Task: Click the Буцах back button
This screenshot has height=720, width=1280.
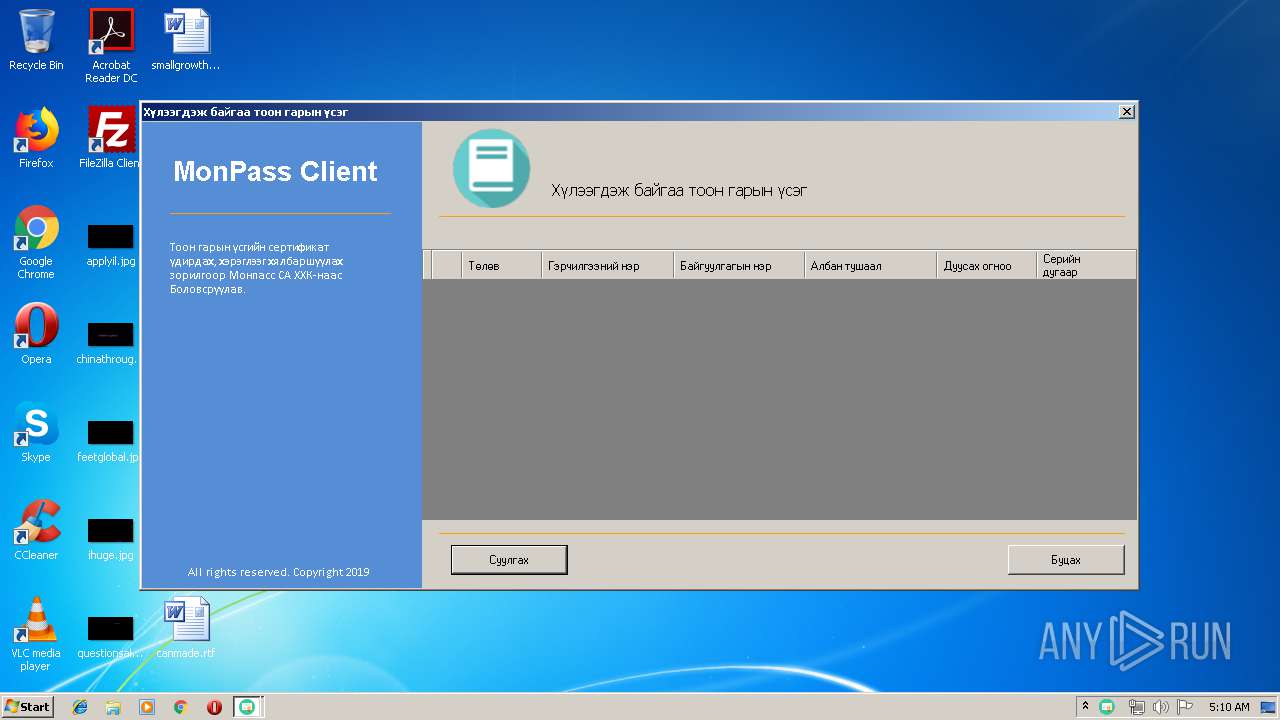Action: tap(1066, 560)
